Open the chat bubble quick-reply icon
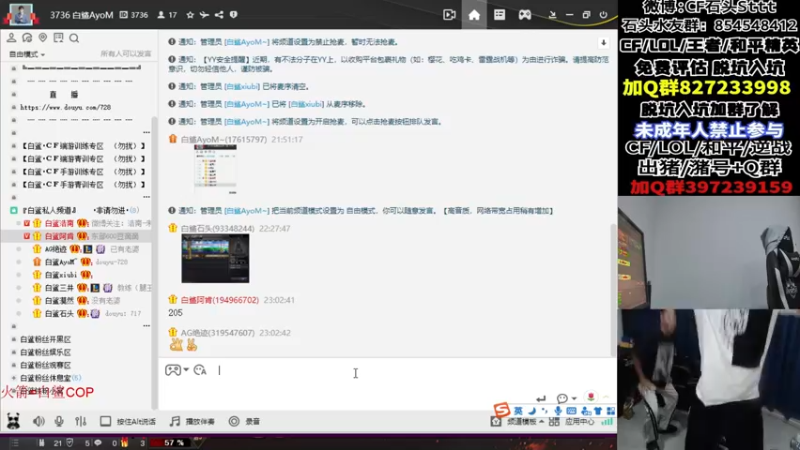Screen dimensions: 800x450 [562, 398]
